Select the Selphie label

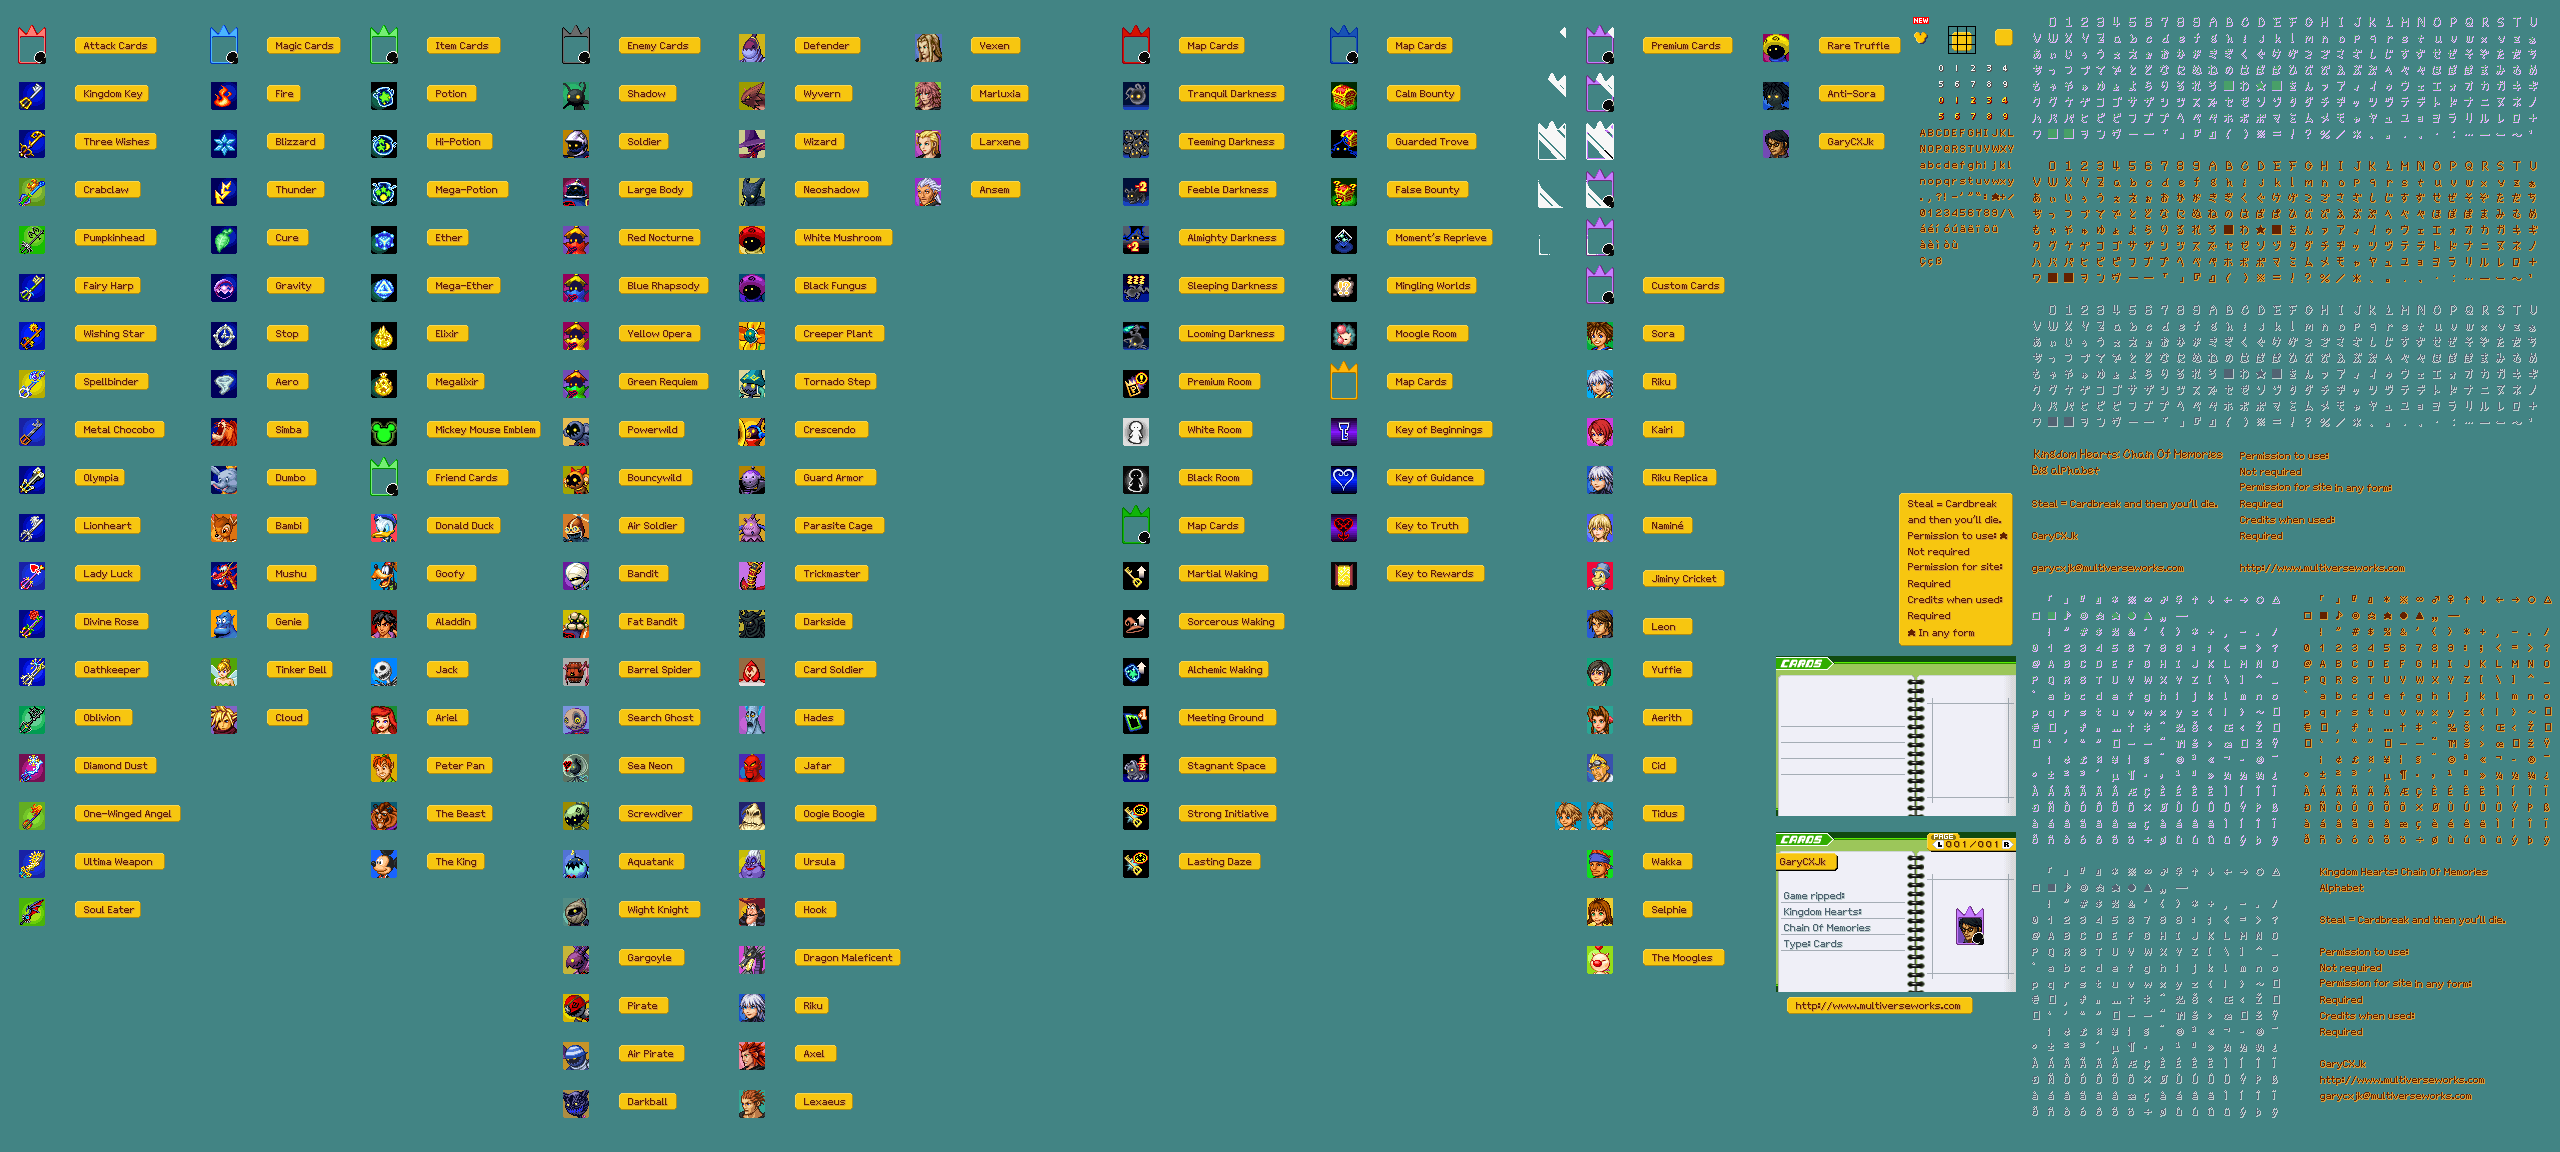tap(1669, 910)
